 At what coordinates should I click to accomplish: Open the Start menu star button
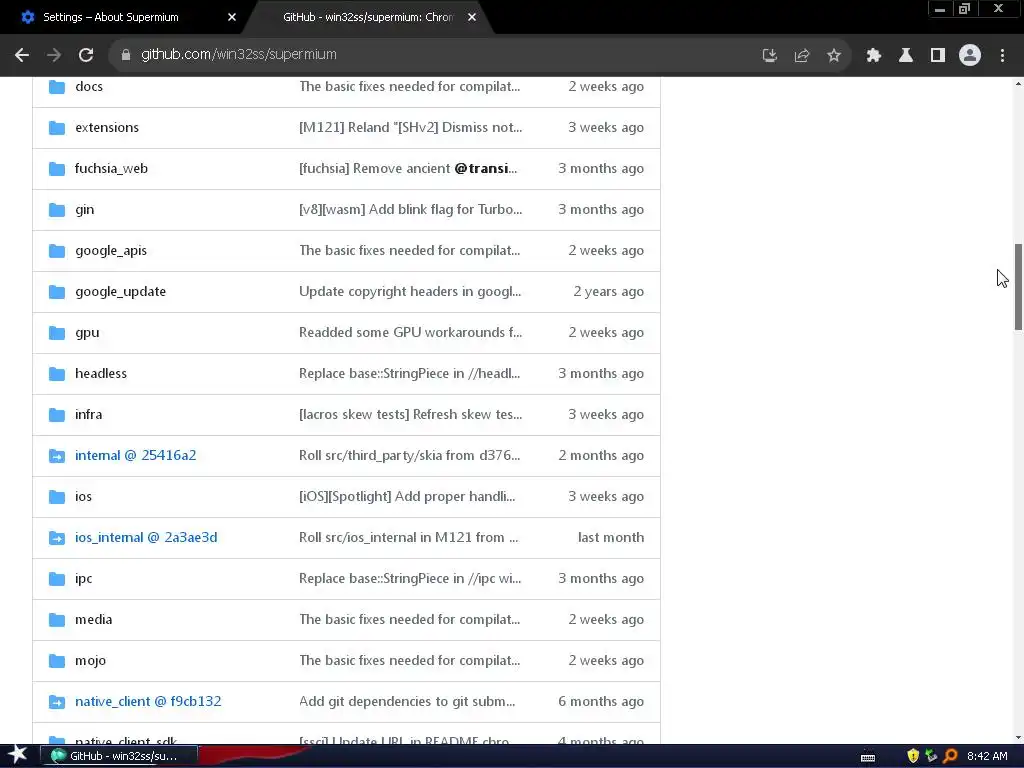coord(18,755)
